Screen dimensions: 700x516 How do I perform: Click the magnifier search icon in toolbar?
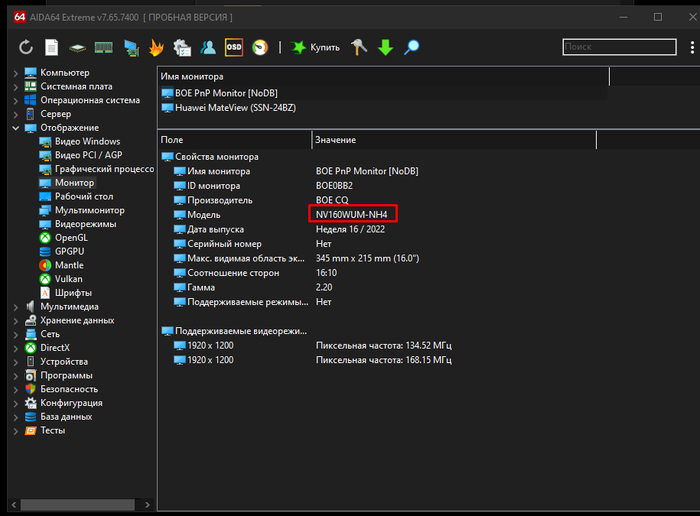pos(411,47)
